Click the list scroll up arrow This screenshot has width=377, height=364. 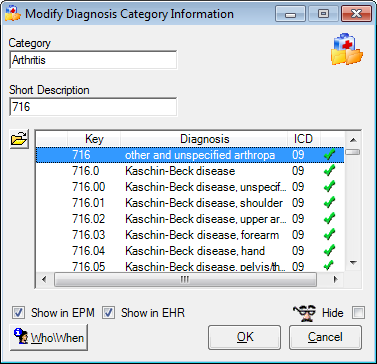(353, 140)
